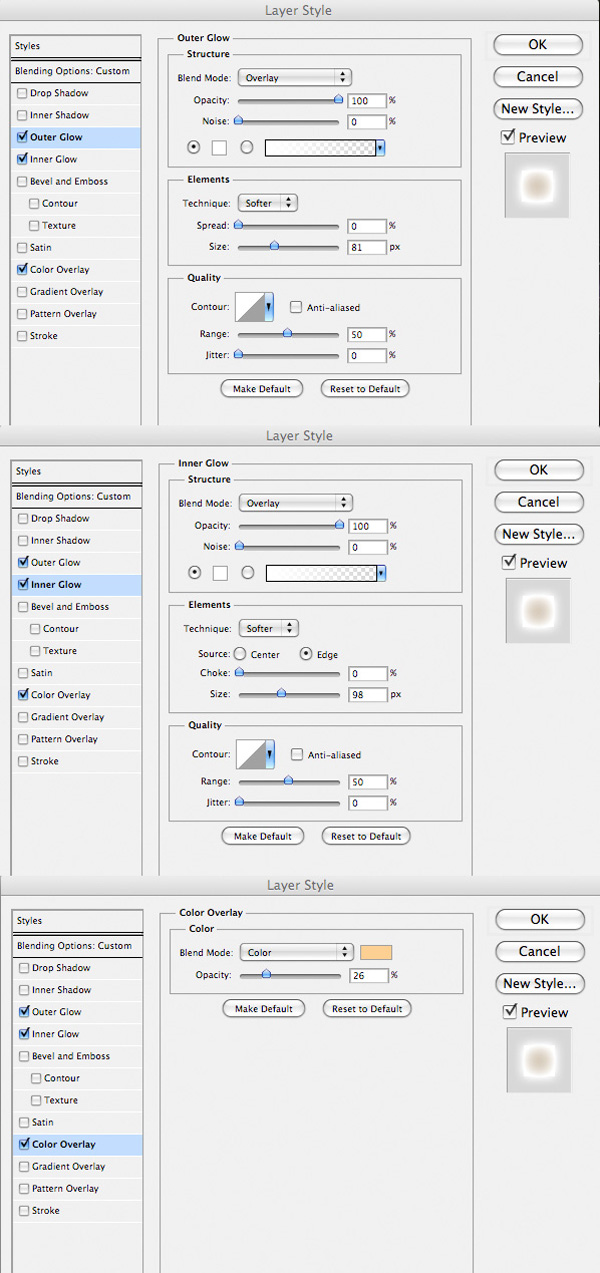Select Blending Options: Custom in the Color Overlay dialog
Viewport: 600px width, 1273px height.
click(78, 945)
